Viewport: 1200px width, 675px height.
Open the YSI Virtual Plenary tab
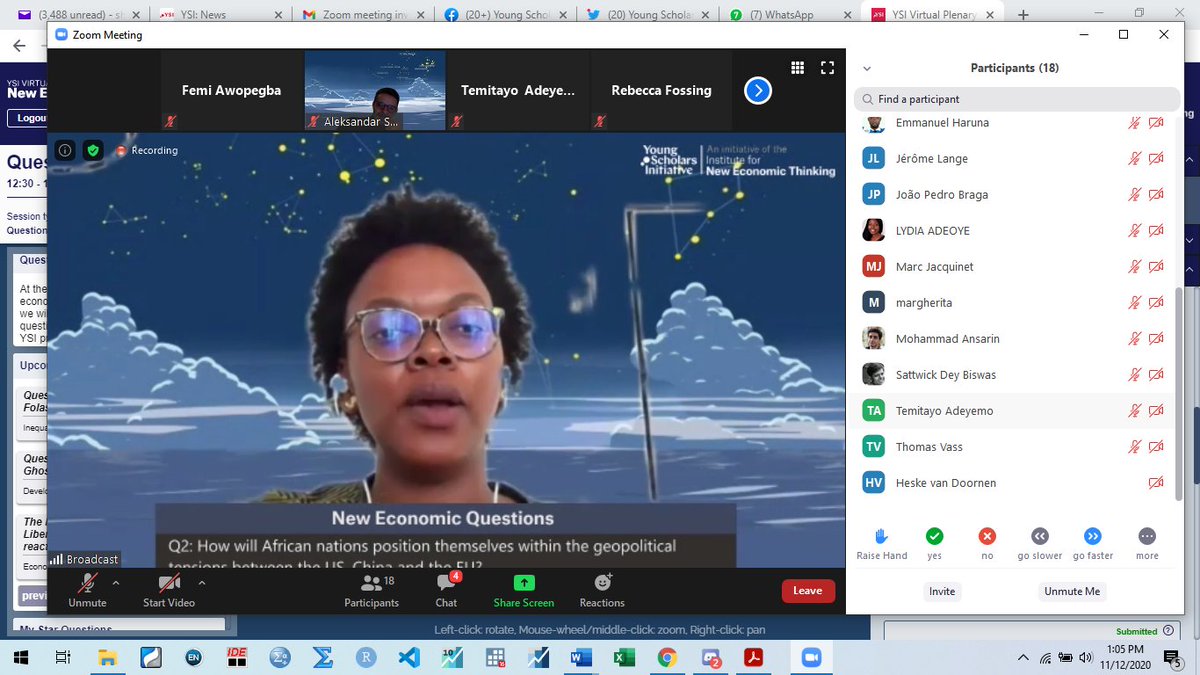[x=933, y=15]
